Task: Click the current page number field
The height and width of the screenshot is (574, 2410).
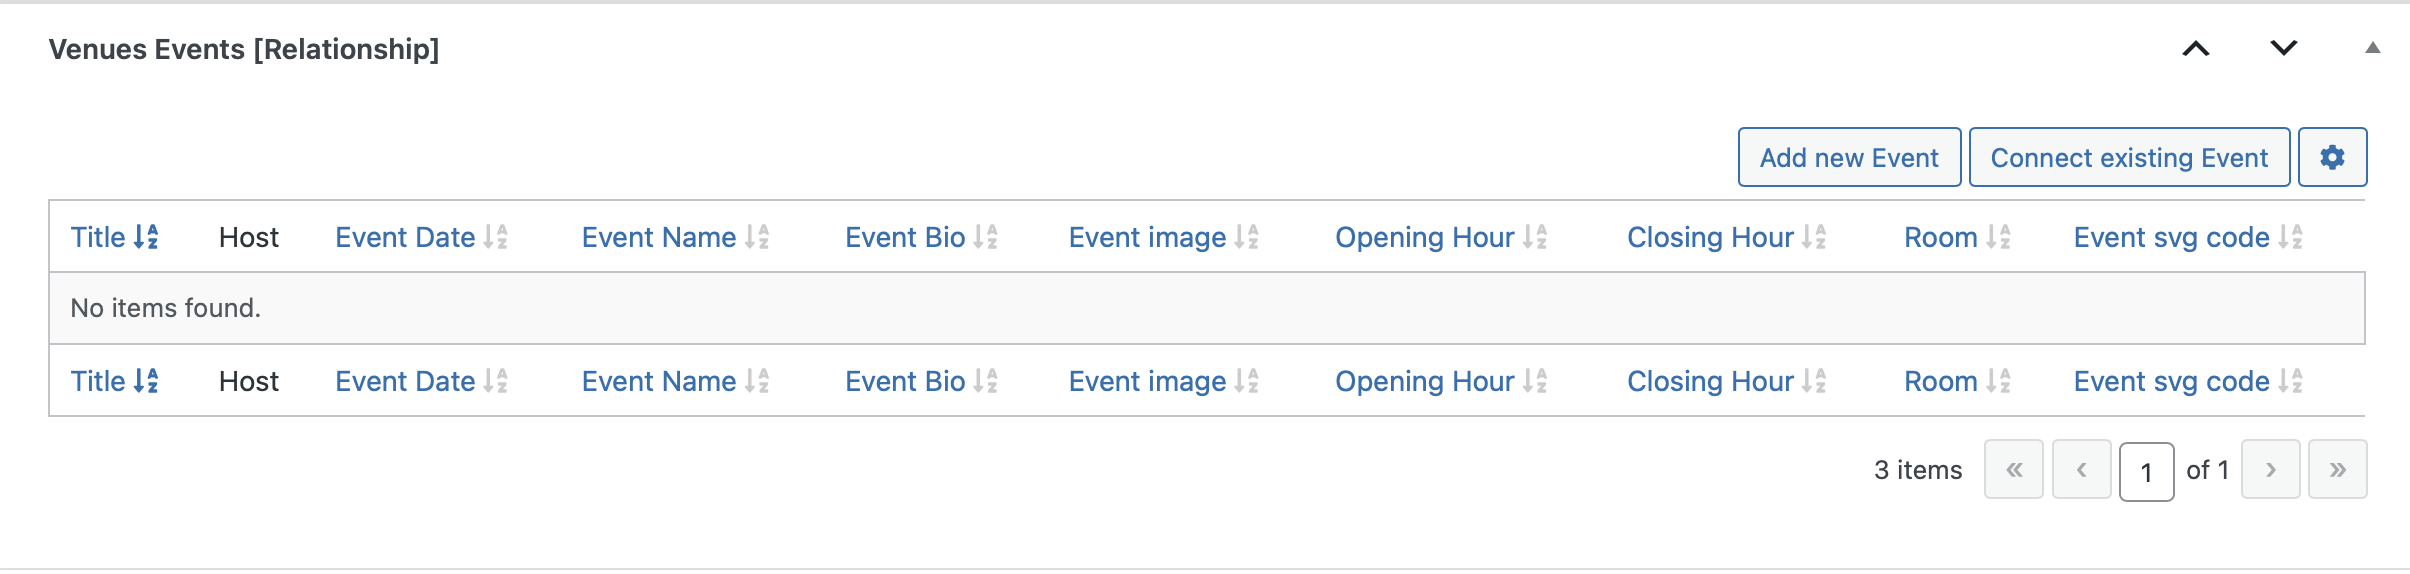Action: point(2146,471)
